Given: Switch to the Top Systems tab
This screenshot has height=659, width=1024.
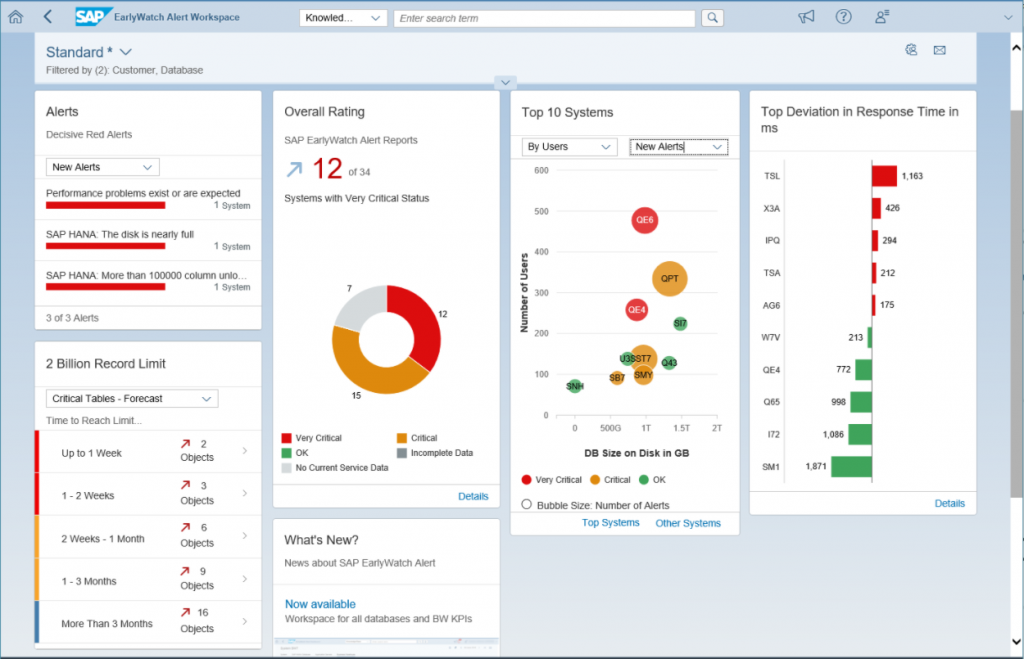Looking at the screenshot, I should click(x=610, y=523).
